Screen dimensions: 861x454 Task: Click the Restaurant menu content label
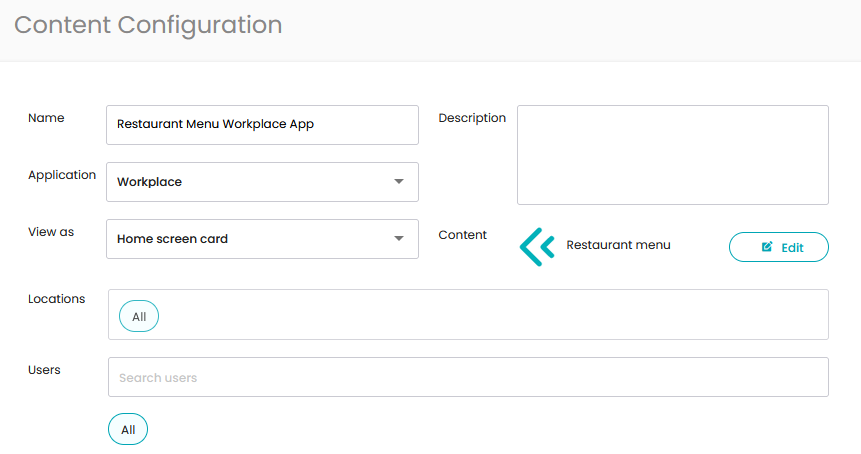point(618,245)
